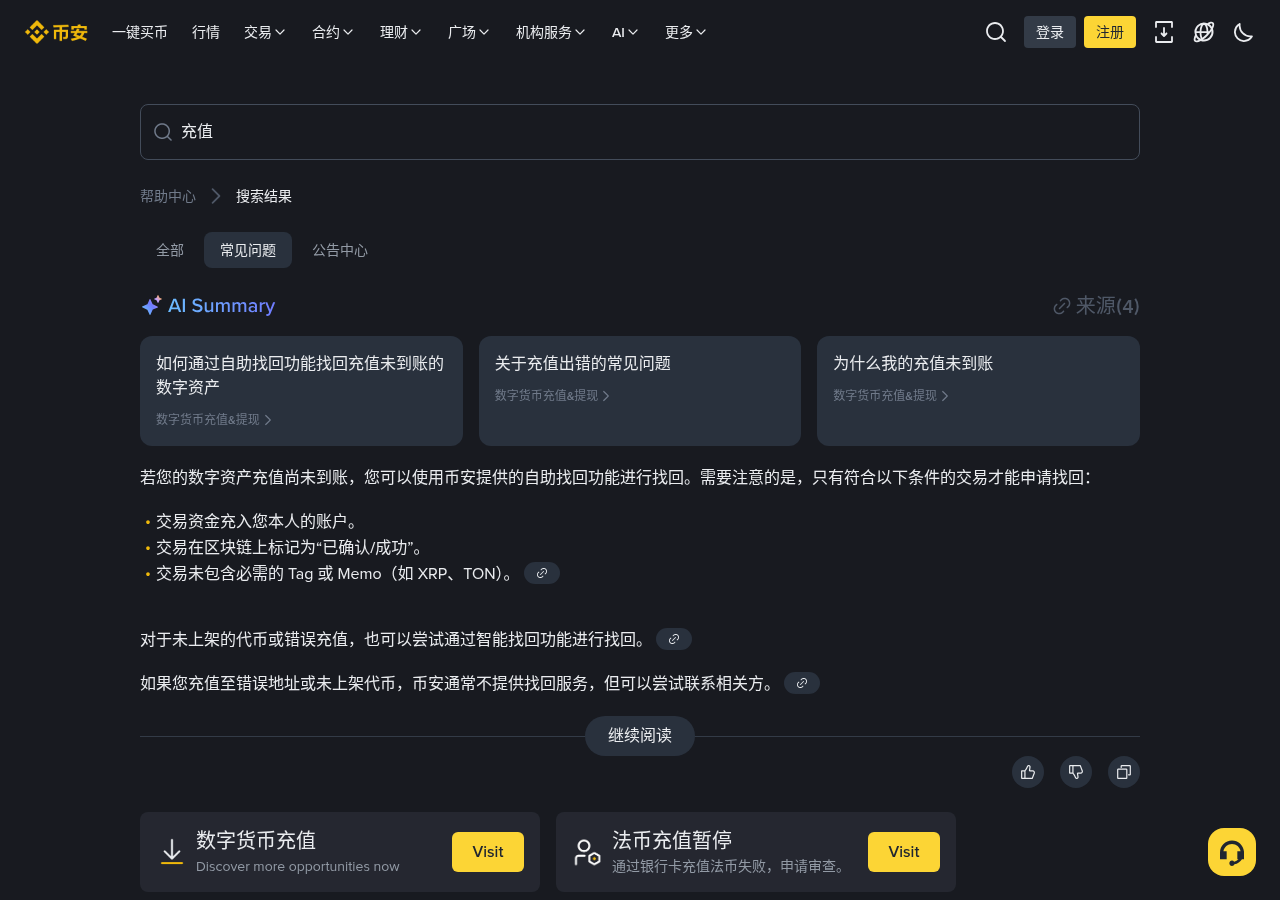The height and width of the screenshot is (900, 1280).
Task: Click 继续阅读 to expand summary
Action: click(x=640, y=736)
